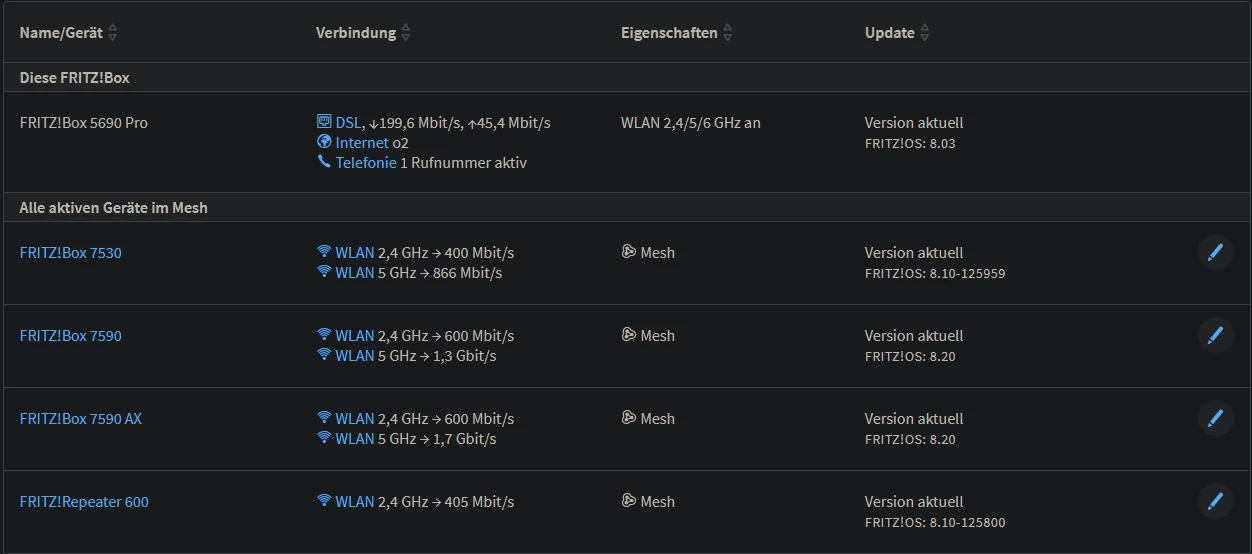Open the Internet link next to o2
The image size is (1252, 554).
(361, 143)
